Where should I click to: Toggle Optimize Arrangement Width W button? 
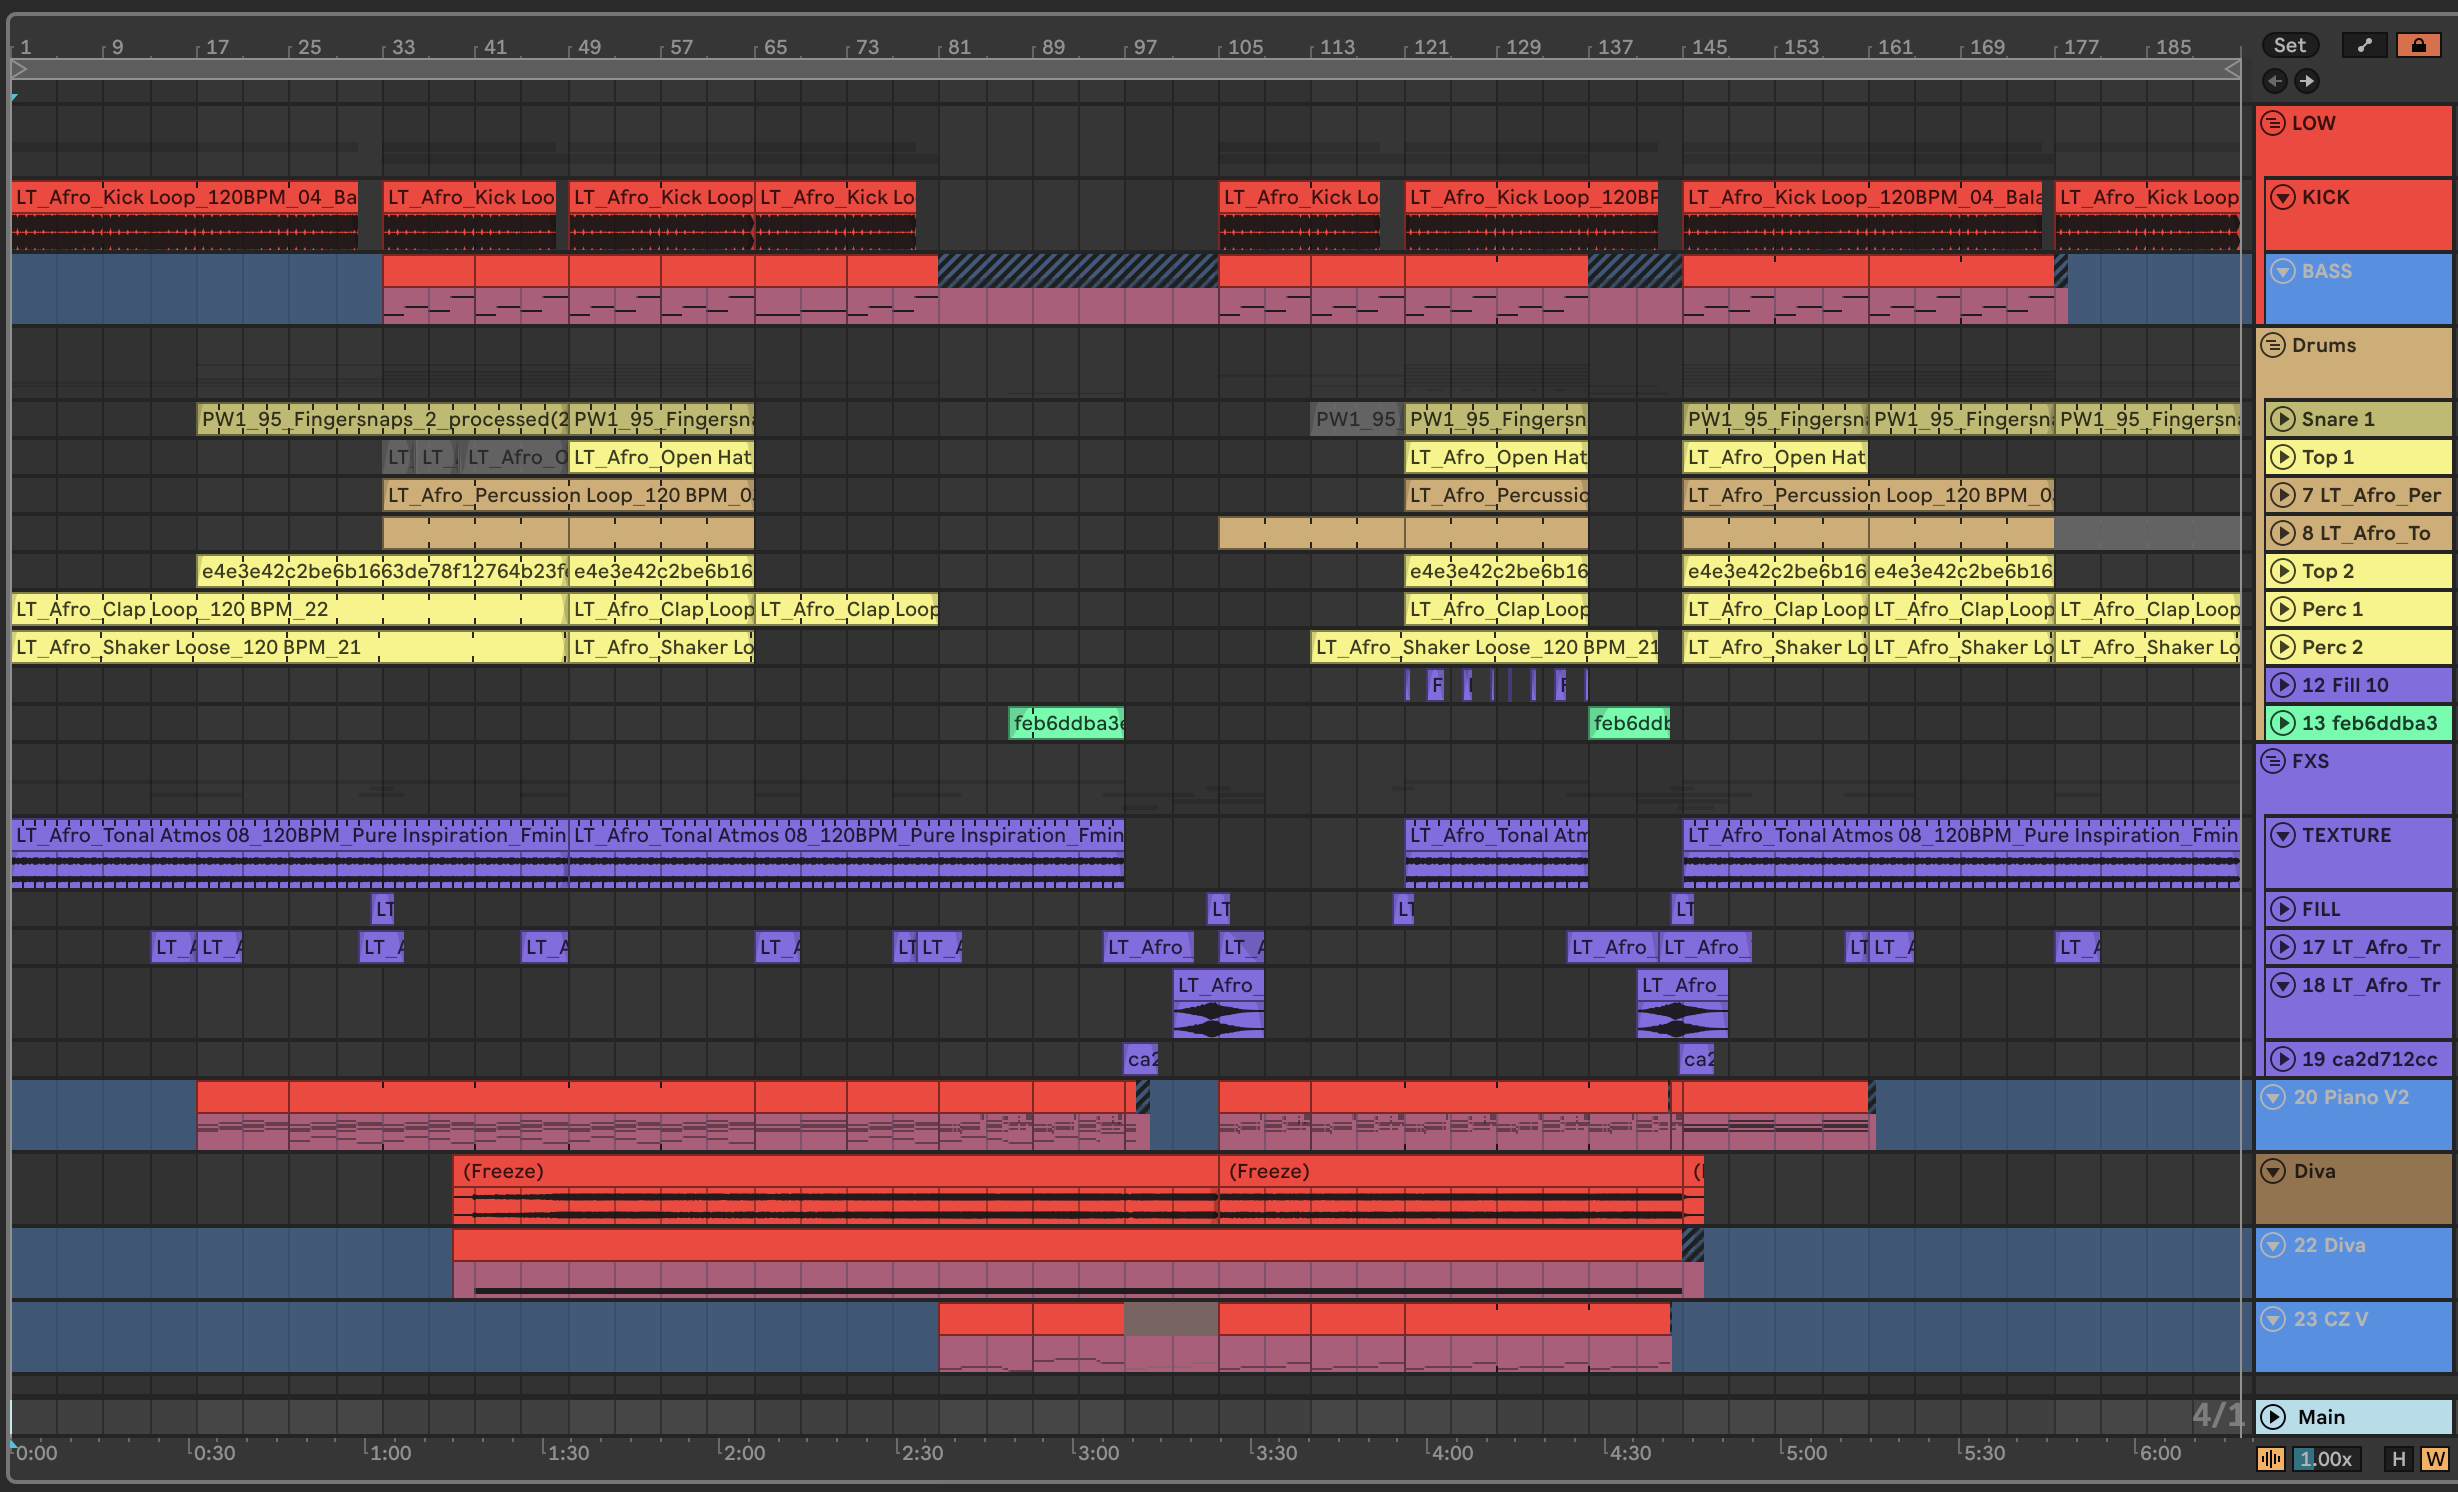click(x=2434, y=1459)
